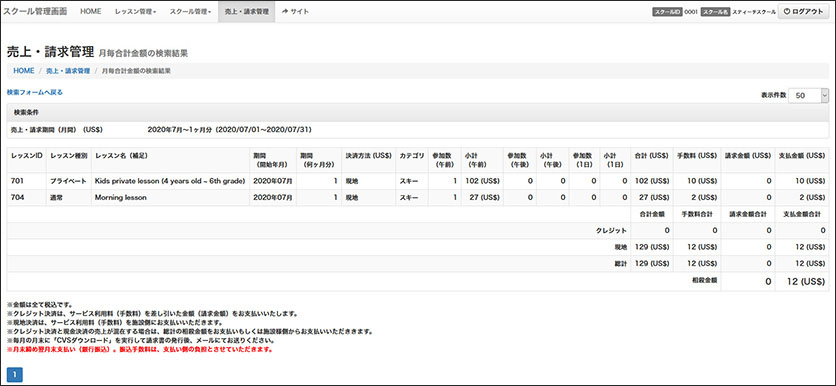Click the Kids private lesson name cell
The height and width of the screenshot is (386, 836).
pyautogui.click(x=170, y=181)
